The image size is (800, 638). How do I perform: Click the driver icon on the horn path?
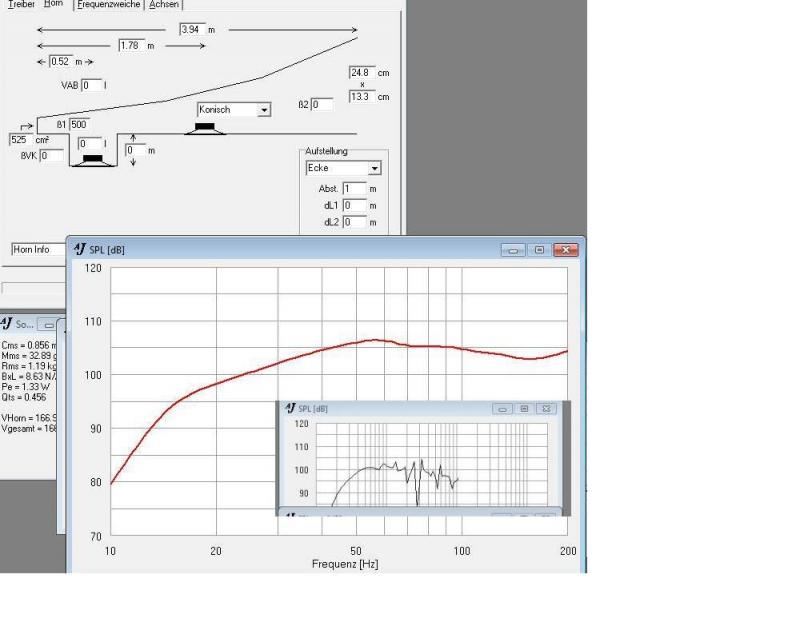205,129
